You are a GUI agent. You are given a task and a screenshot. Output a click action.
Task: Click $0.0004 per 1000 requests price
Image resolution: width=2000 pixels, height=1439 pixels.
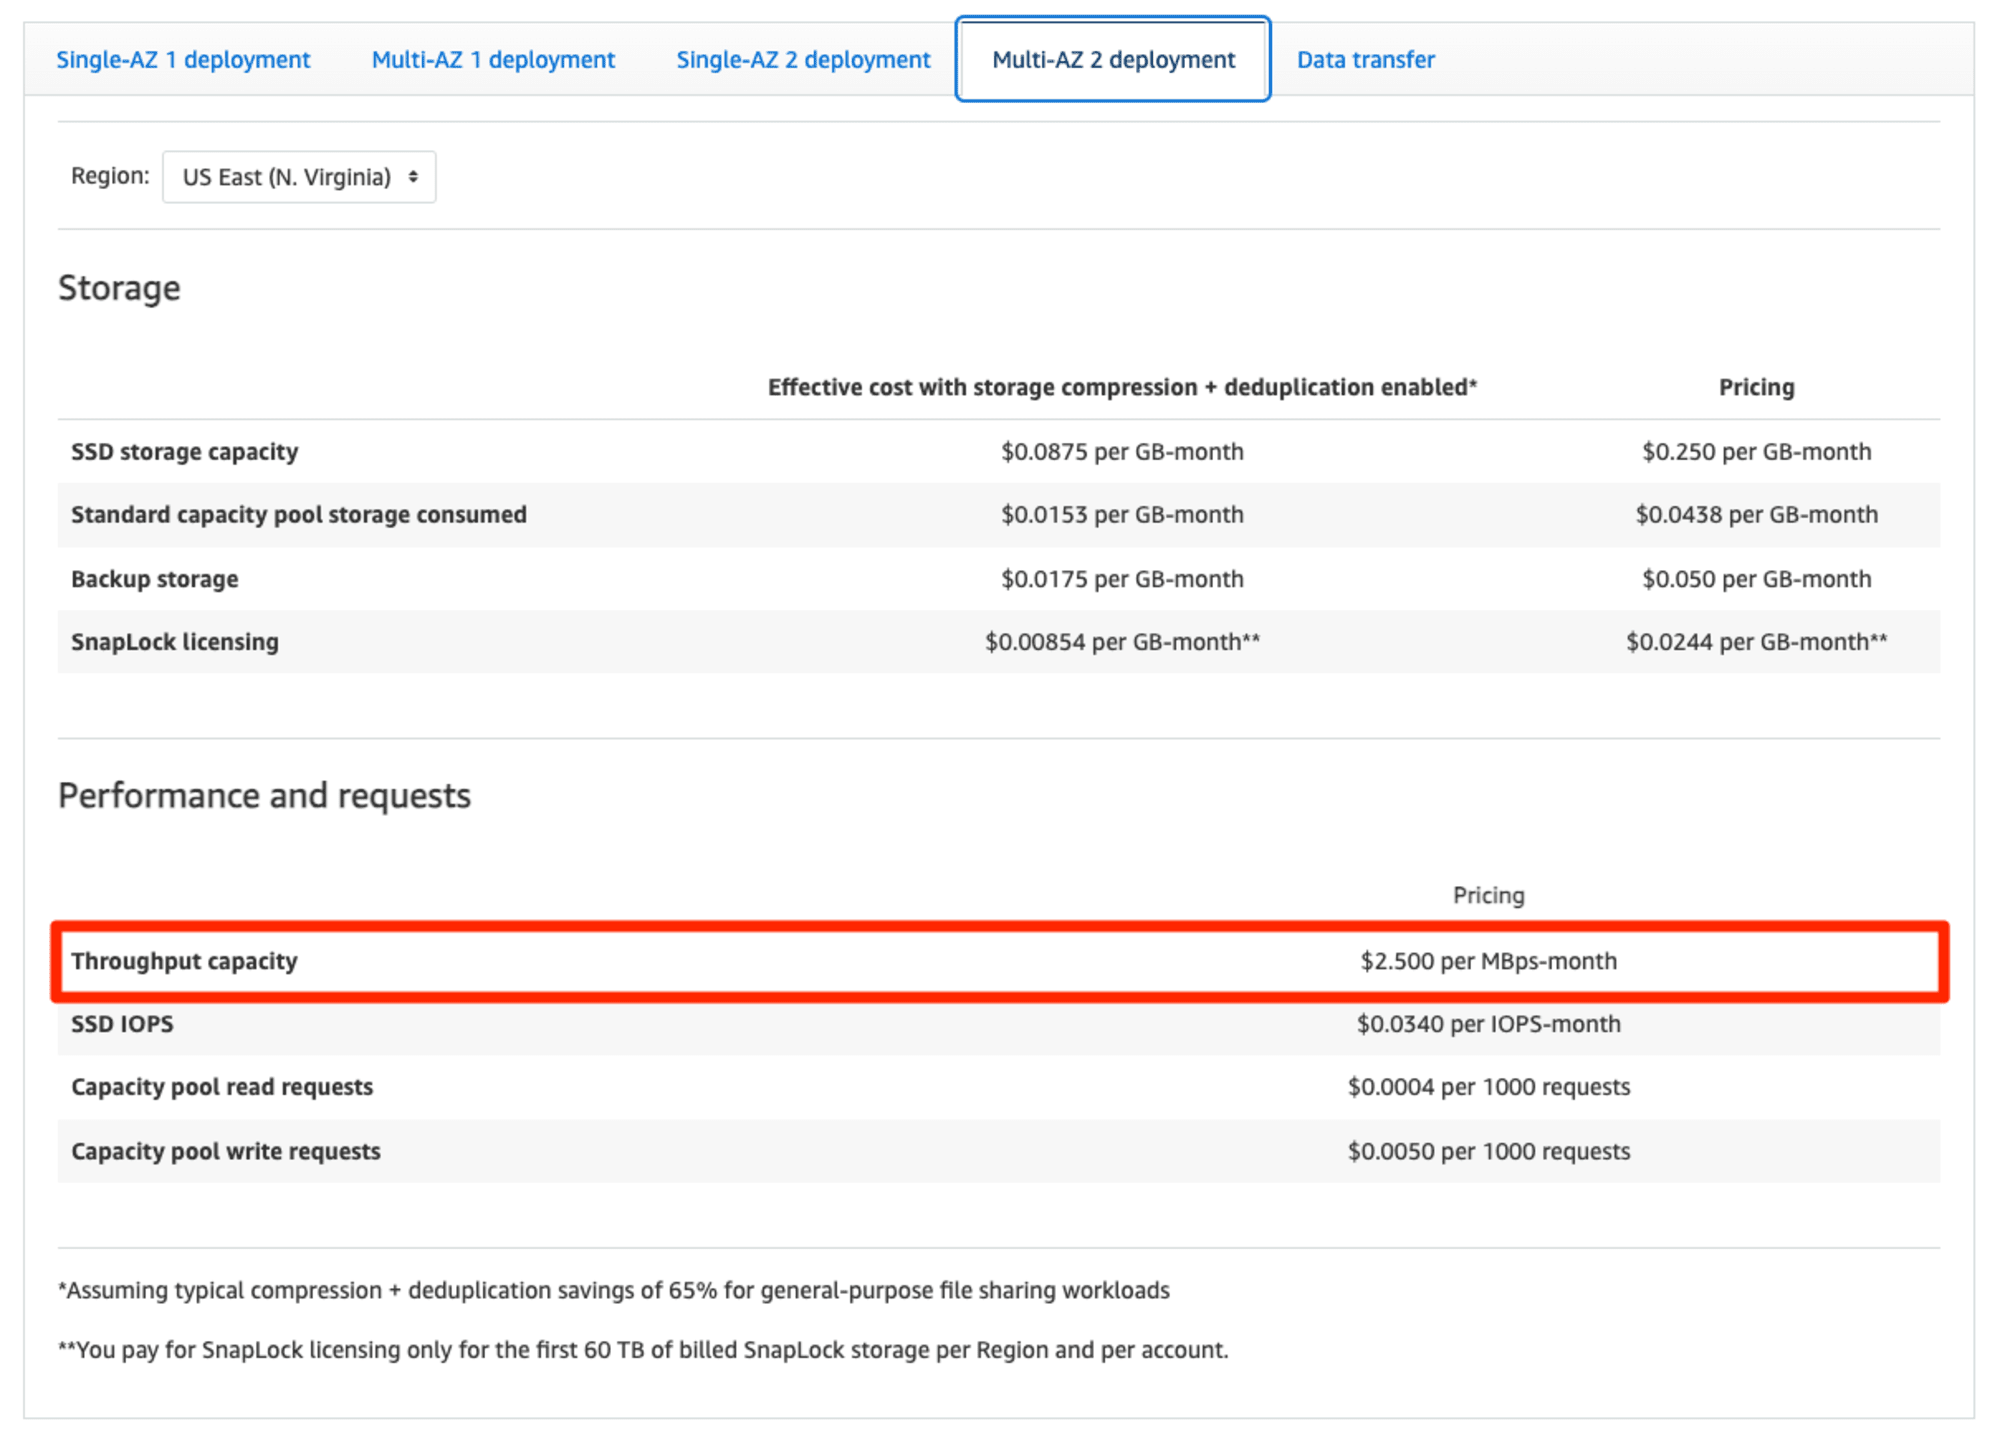coord(1488,1087)
